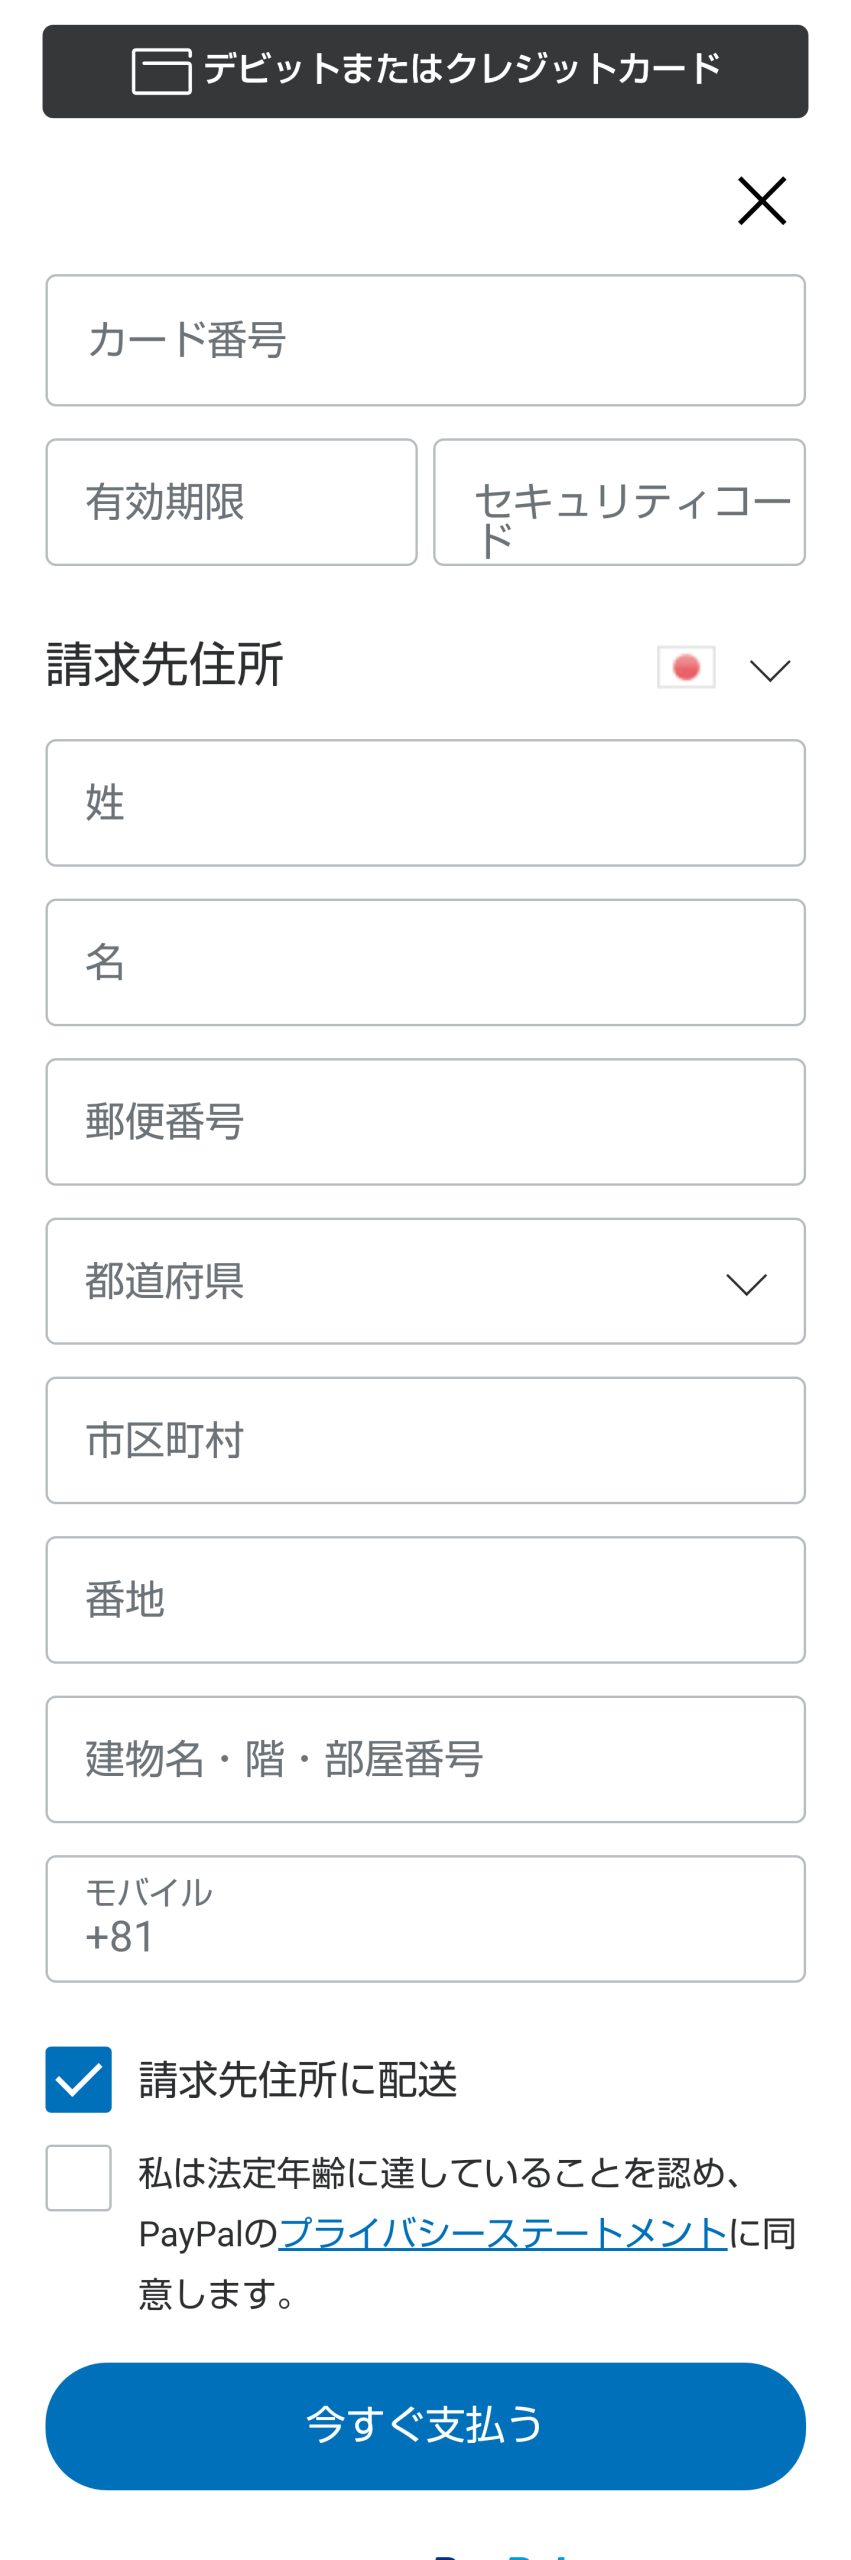851x2560 pixels.
Task: Uncheck 請求先住所に配送 checkbox
Action: pyautogui.click(x=78, y=2079)
